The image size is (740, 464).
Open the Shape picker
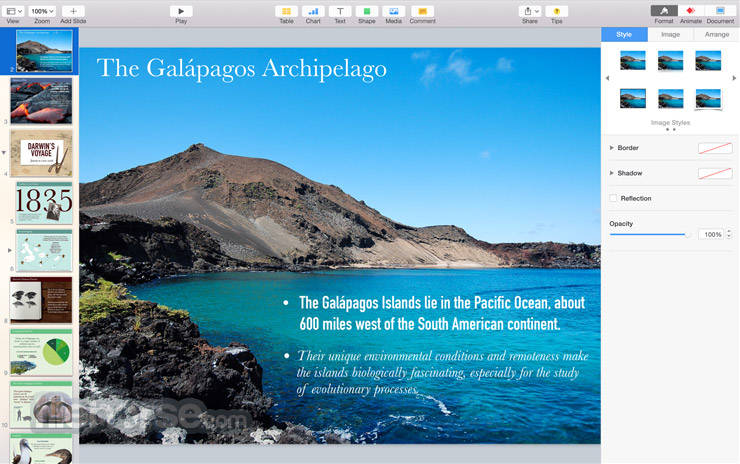[x=367, y=10]
